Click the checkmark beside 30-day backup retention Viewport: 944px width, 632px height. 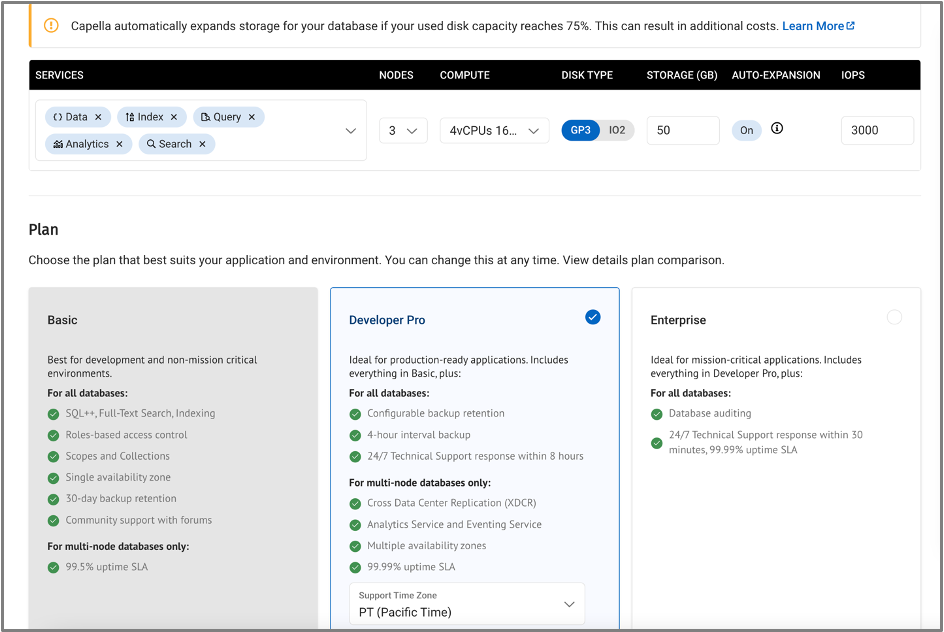coord(54,499)
